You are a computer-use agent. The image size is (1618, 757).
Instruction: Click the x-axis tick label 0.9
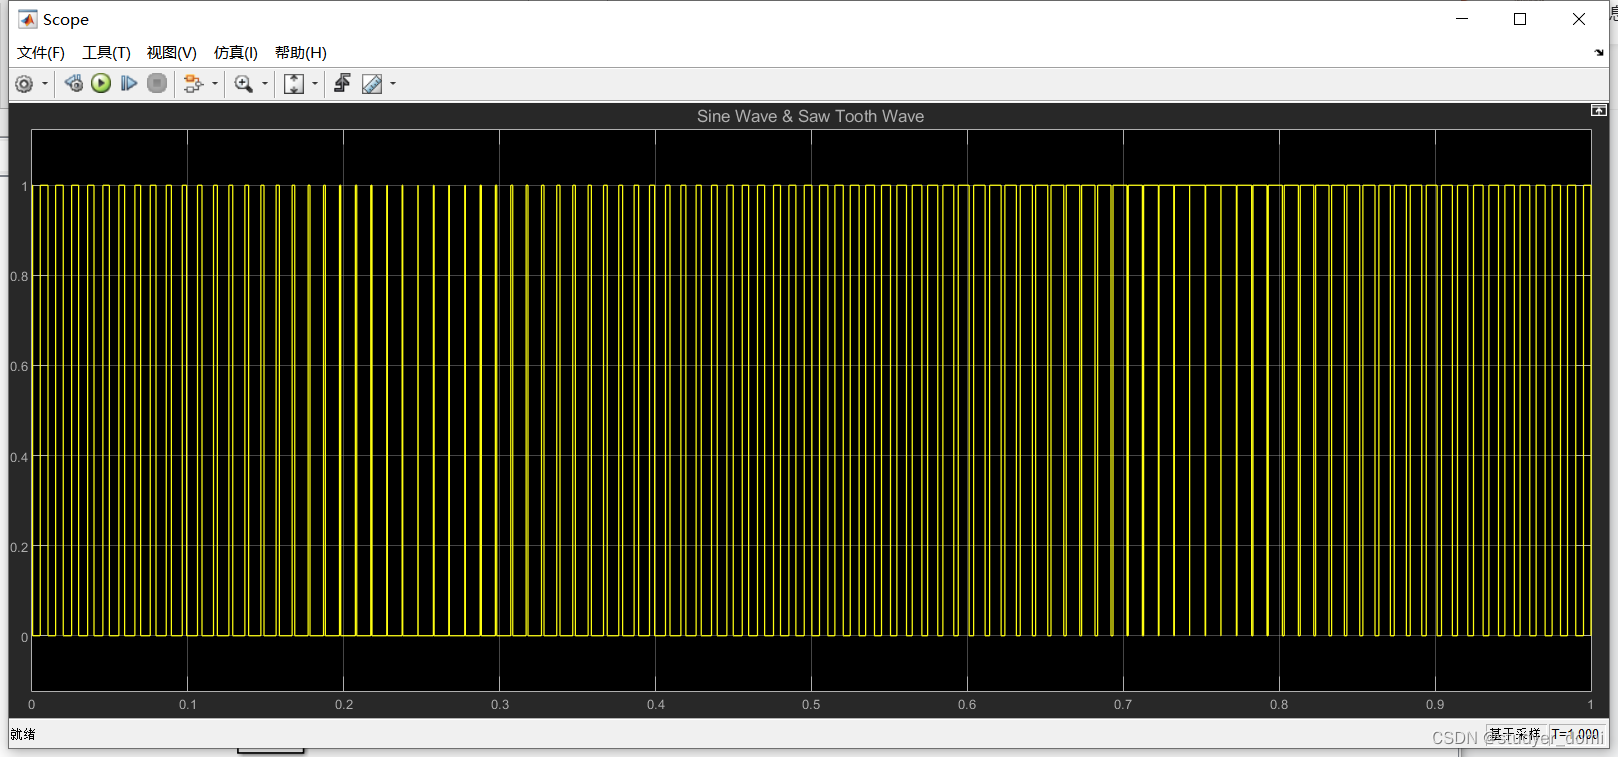tap(1435, 705)
